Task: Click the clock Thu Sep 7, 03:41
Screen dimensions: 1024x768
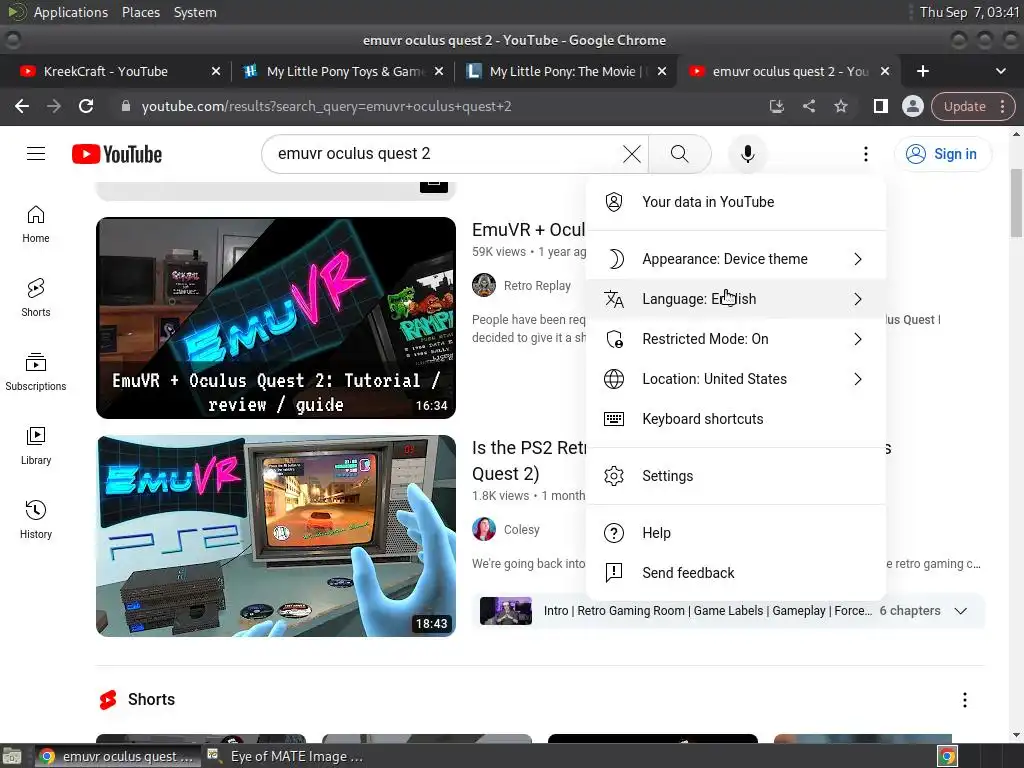Action: pyautogui.click(x=969, y=12)
